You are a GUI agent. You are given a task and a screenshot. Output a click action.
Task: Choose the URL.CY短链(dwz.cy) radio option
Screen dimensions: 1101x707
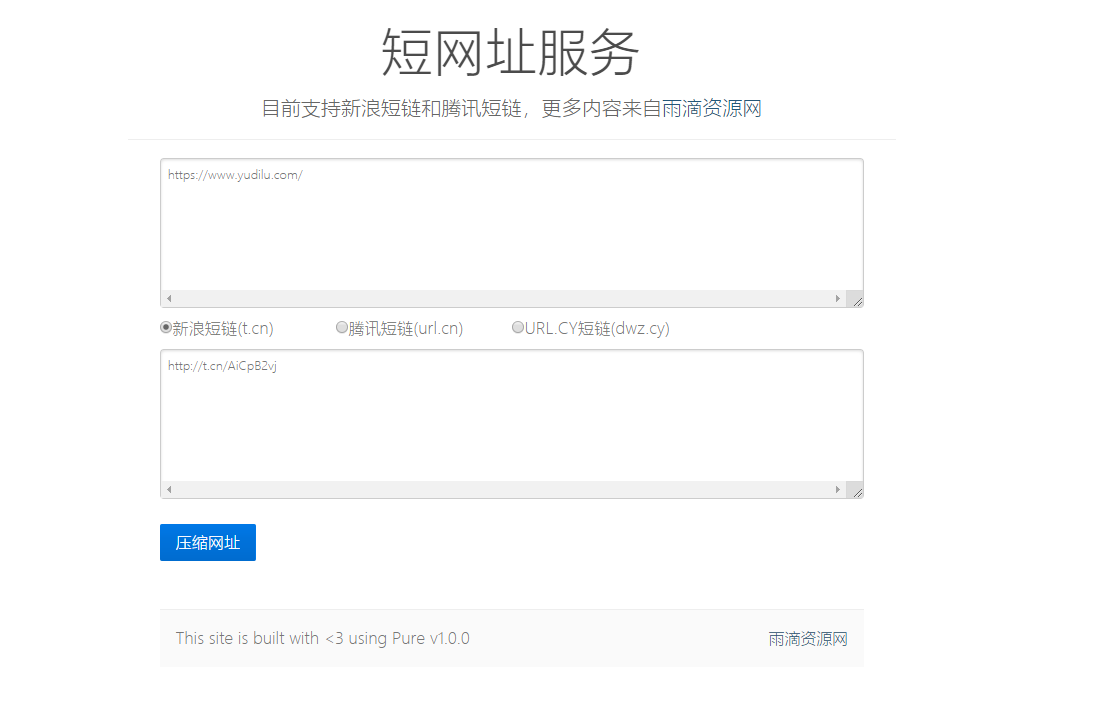pos(517,327)
